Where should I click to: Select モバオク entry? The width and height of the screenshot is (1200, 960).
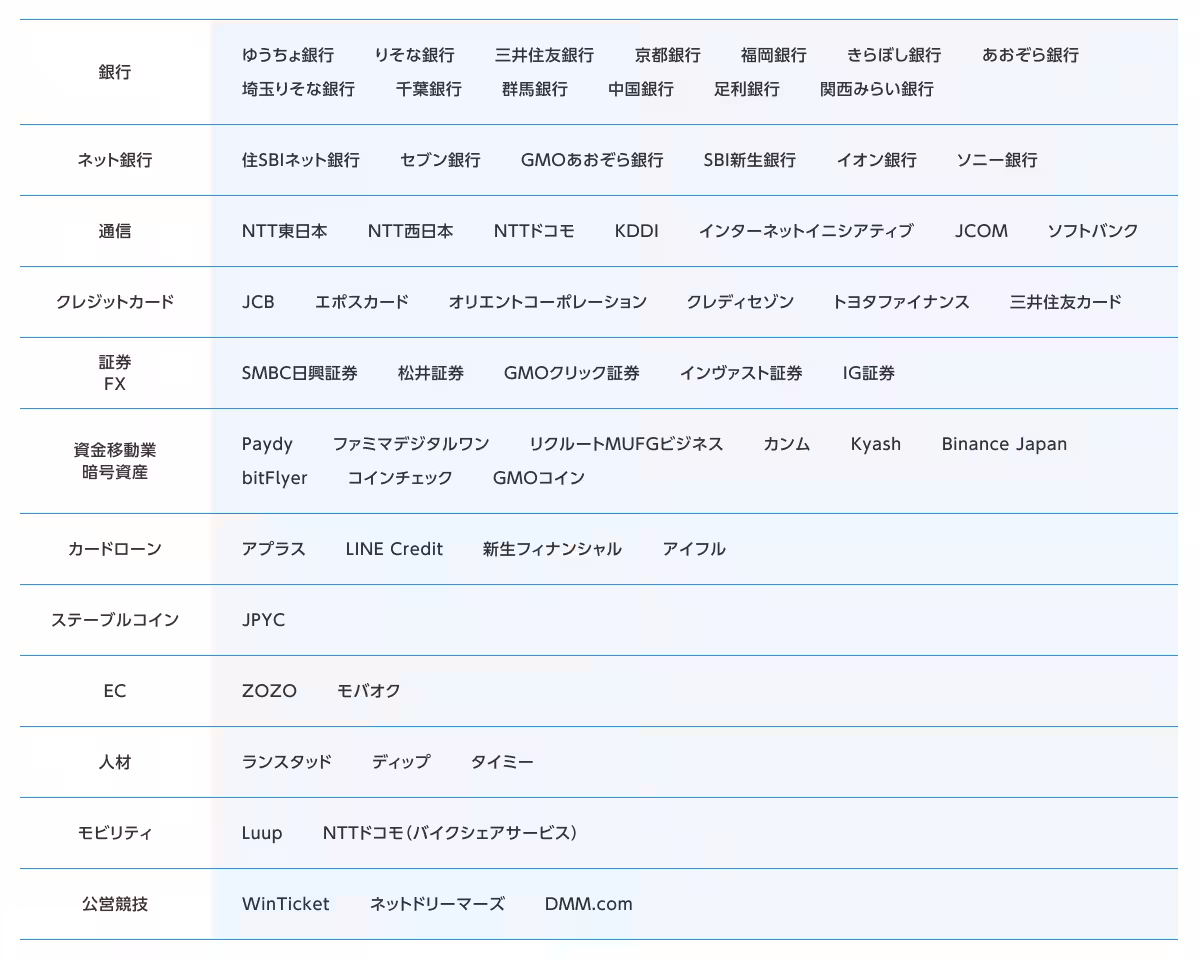click(x=369, y=691)
